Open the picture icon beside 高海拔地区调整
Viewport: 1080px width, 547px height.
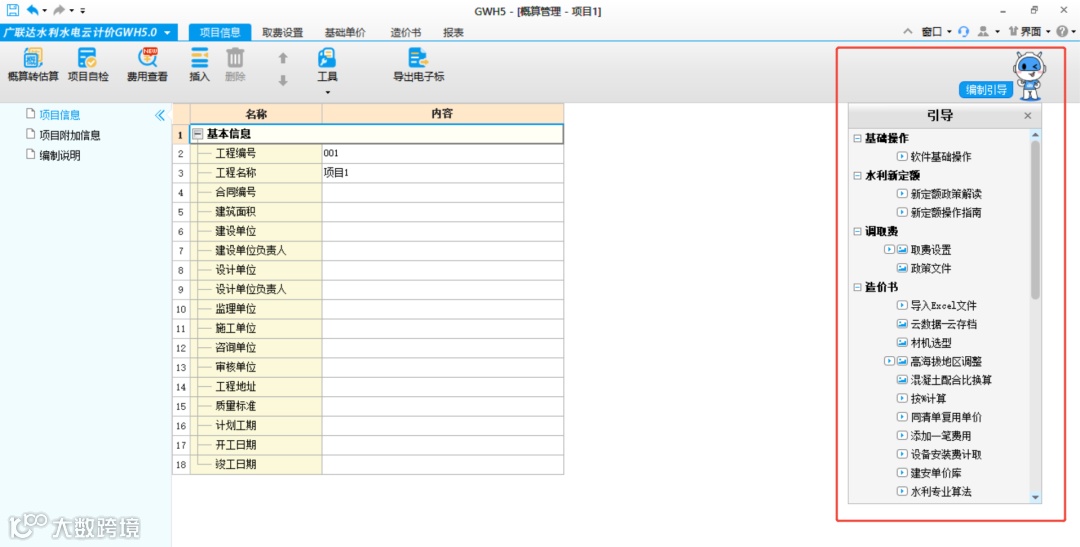pyautogui.click(x=902, y=361)
